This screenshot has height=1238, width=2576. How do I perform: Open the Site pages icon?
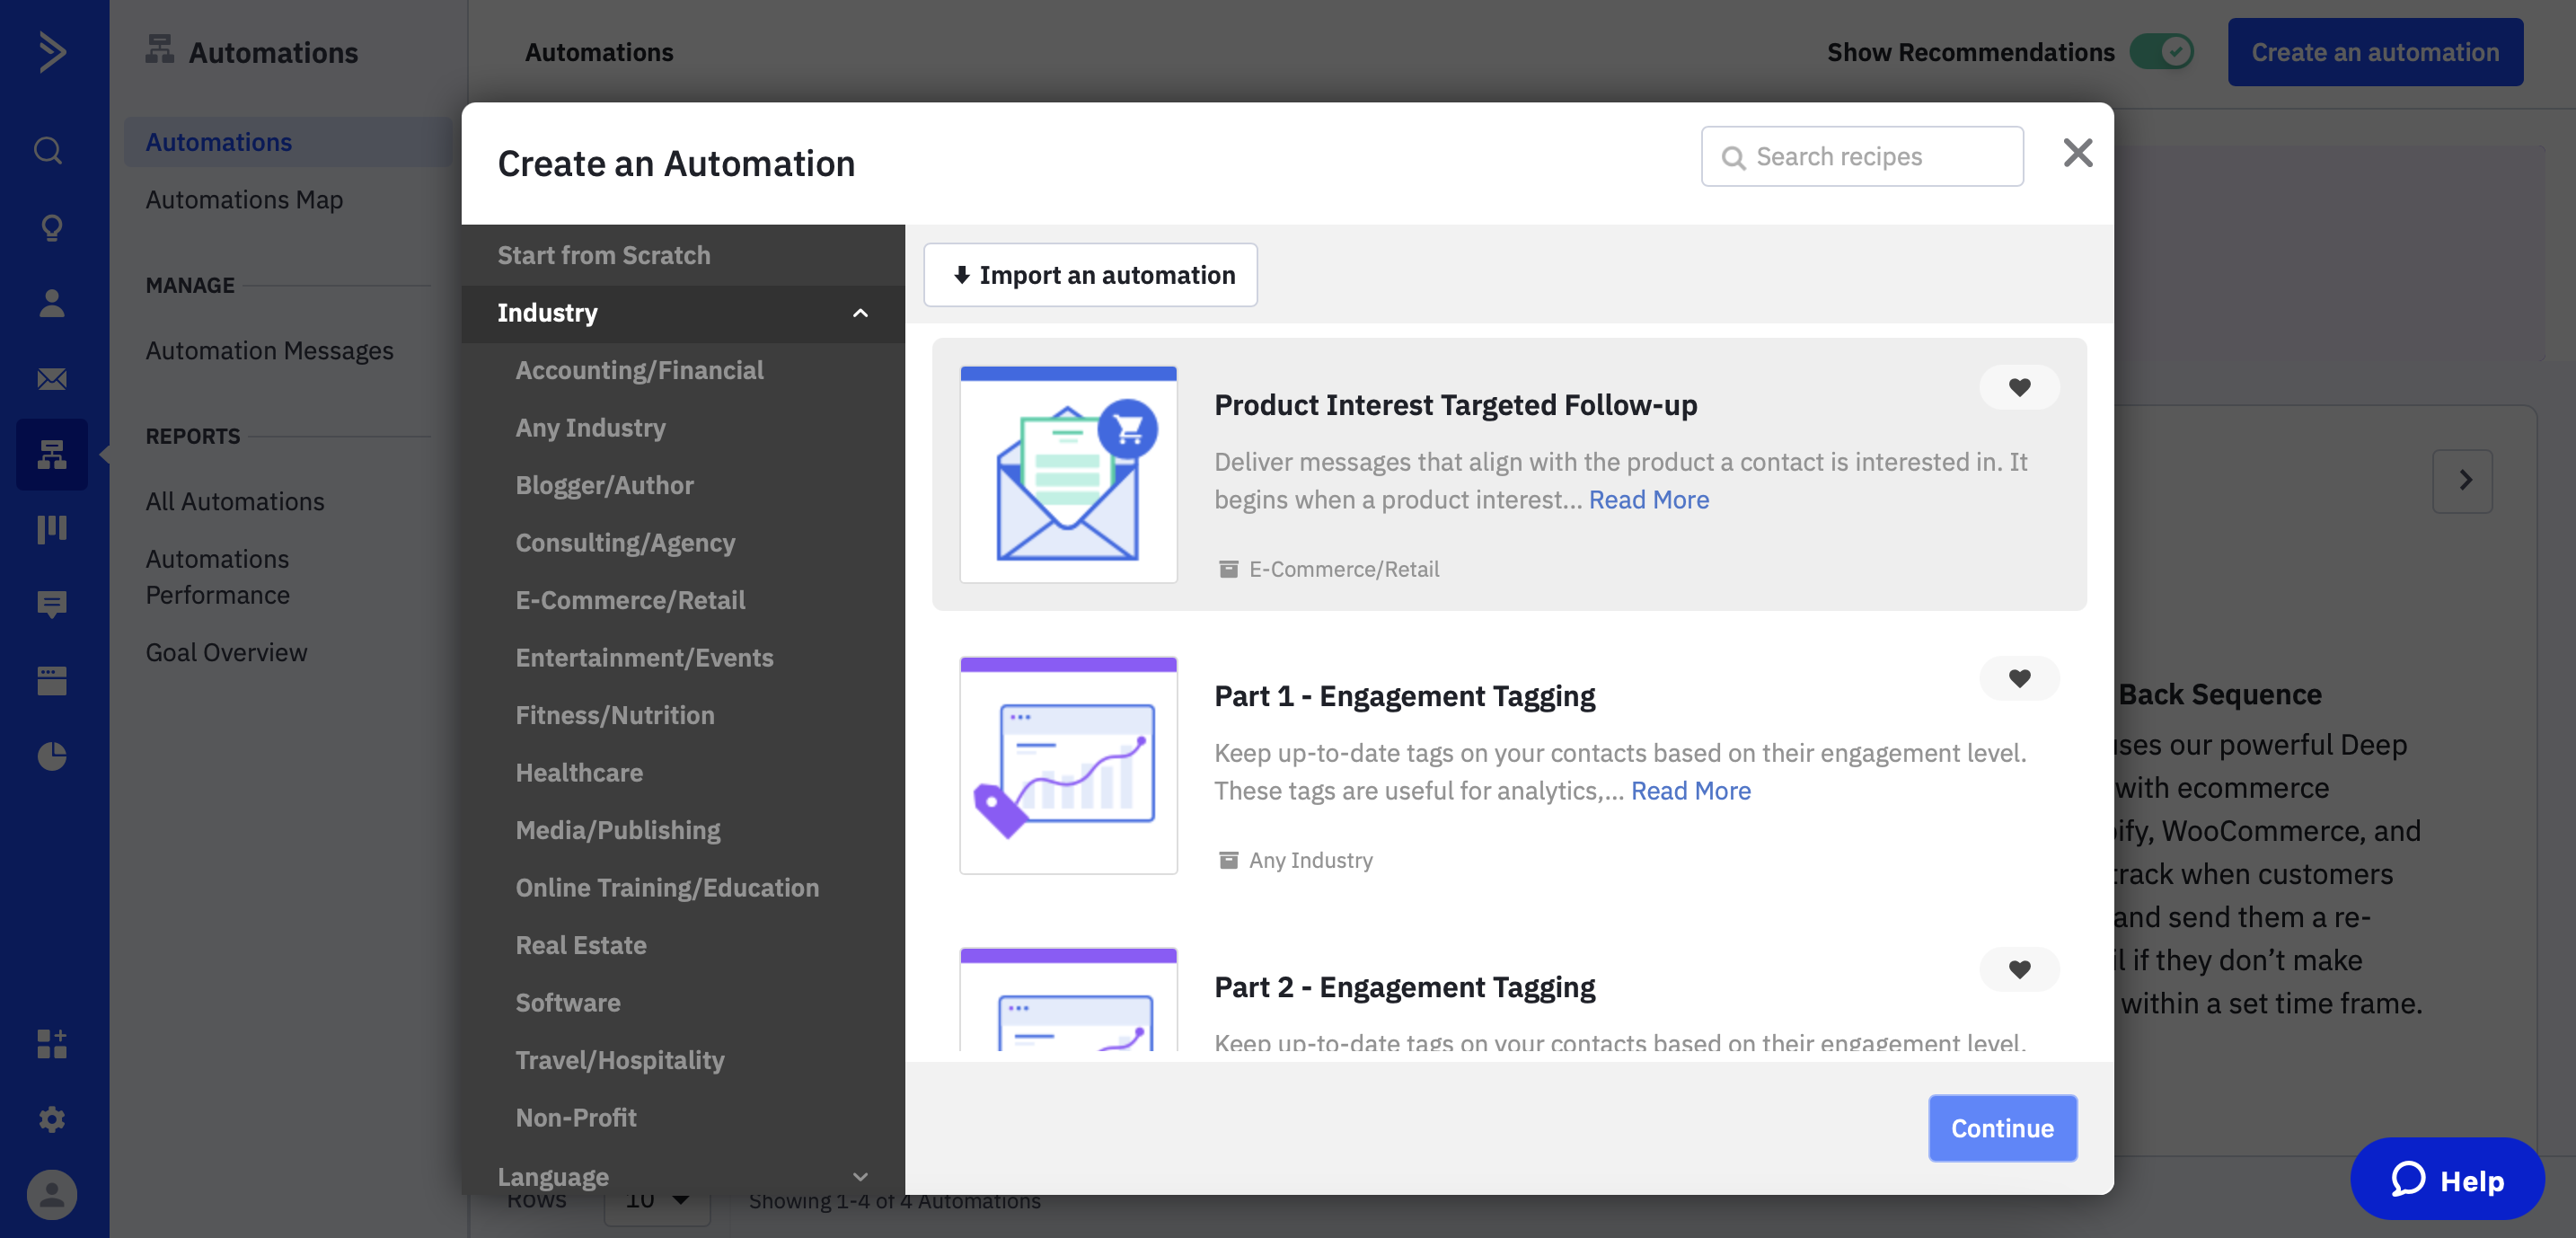point(51,681)
